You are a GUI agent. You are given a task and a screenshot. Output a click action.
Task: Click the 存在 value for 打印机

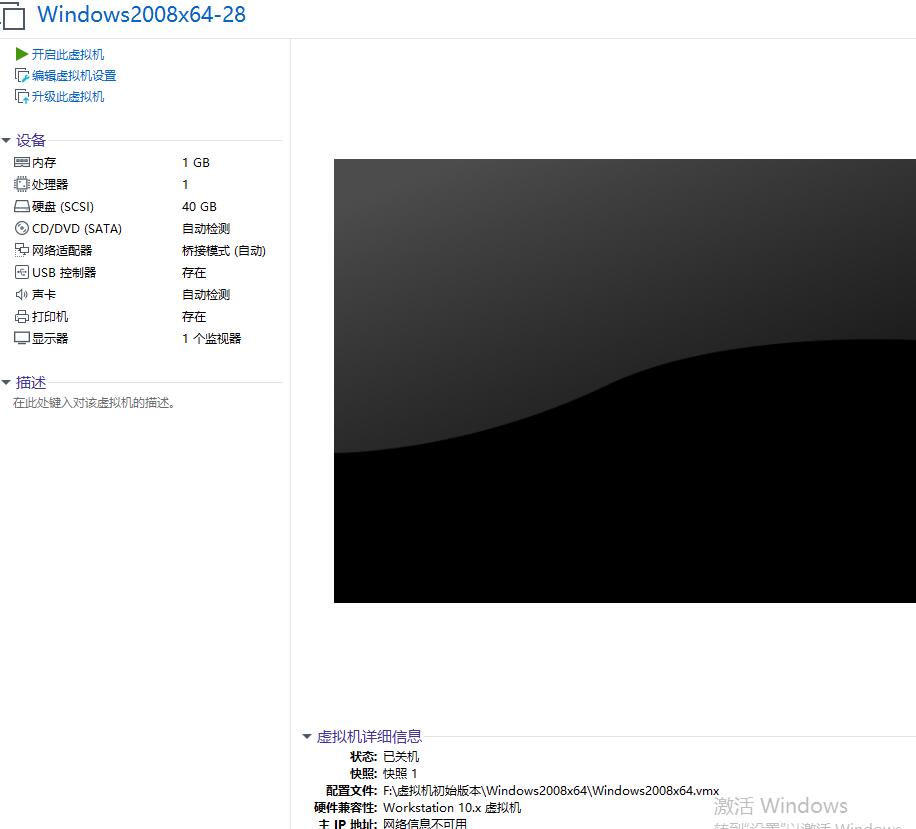point(194,317)
